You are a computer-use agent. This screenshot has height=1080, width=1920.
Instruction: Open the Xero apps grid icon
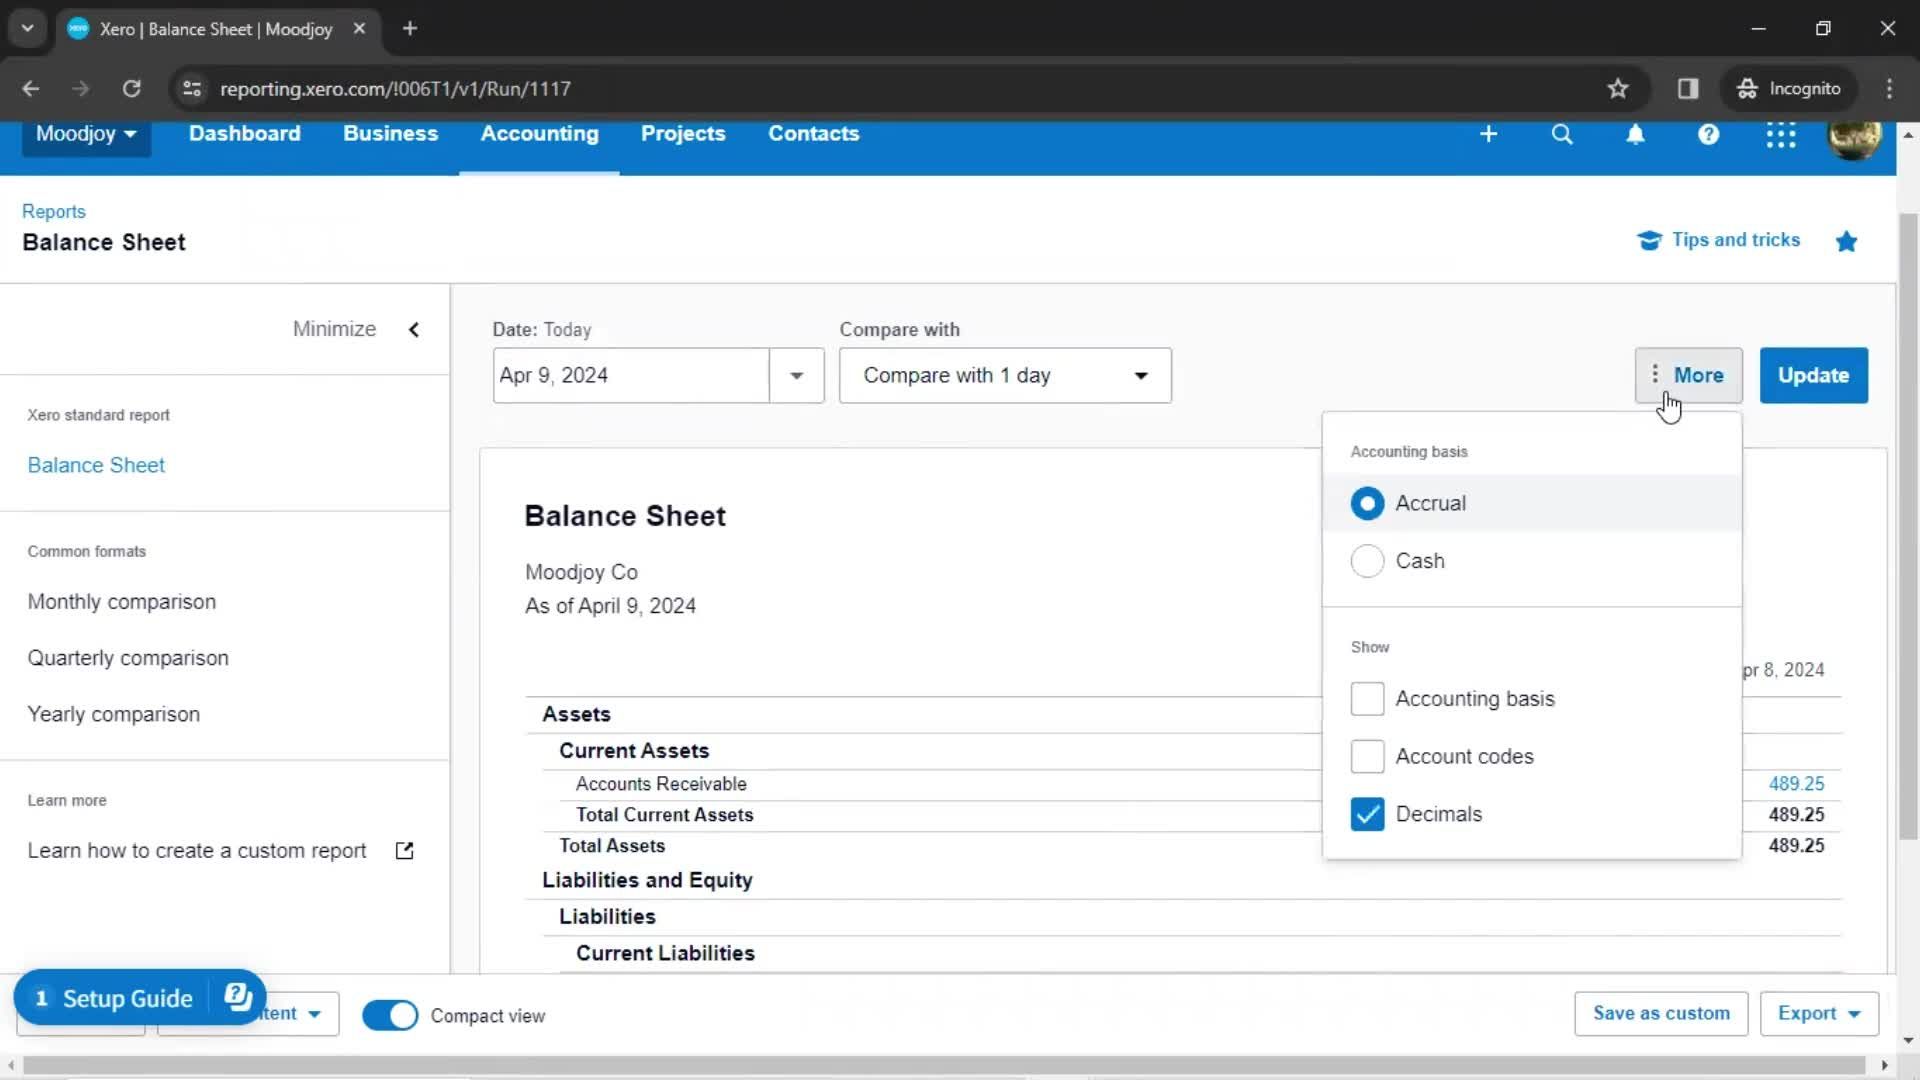tap(1781, 134)
